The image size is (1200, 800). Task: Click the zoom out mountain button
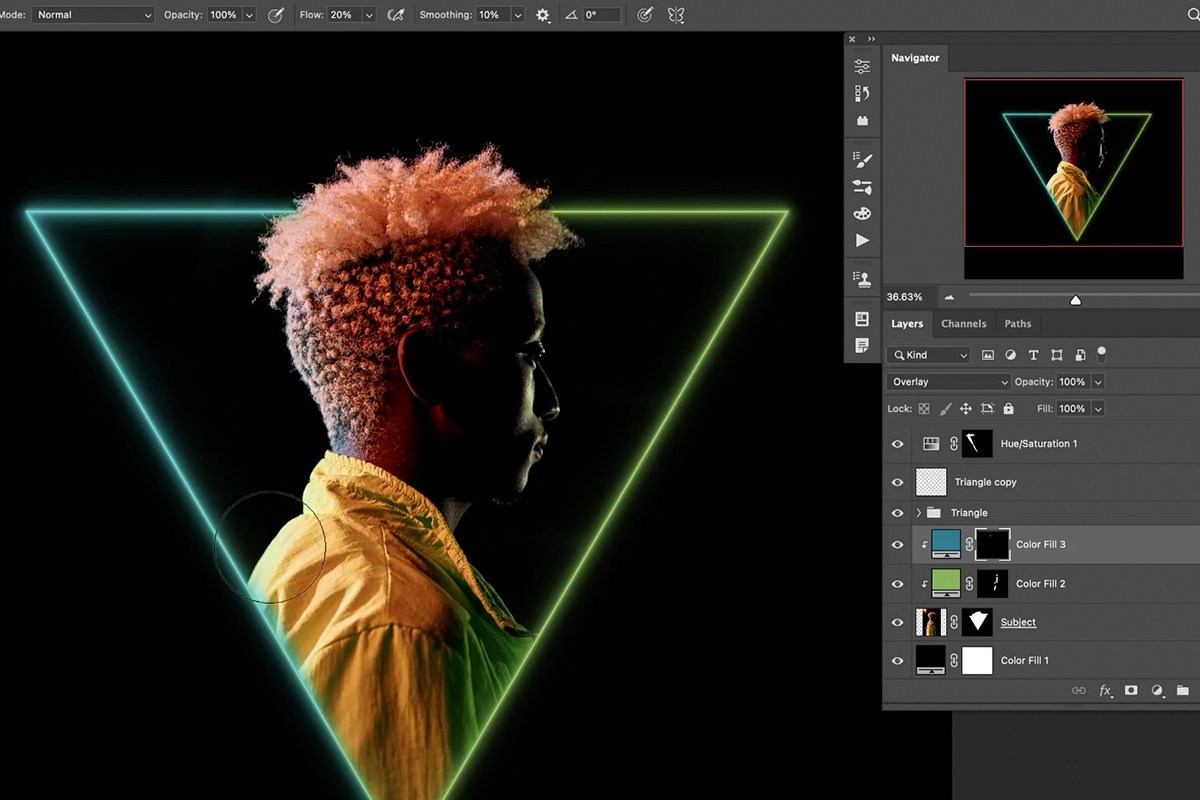pos(949,297)
